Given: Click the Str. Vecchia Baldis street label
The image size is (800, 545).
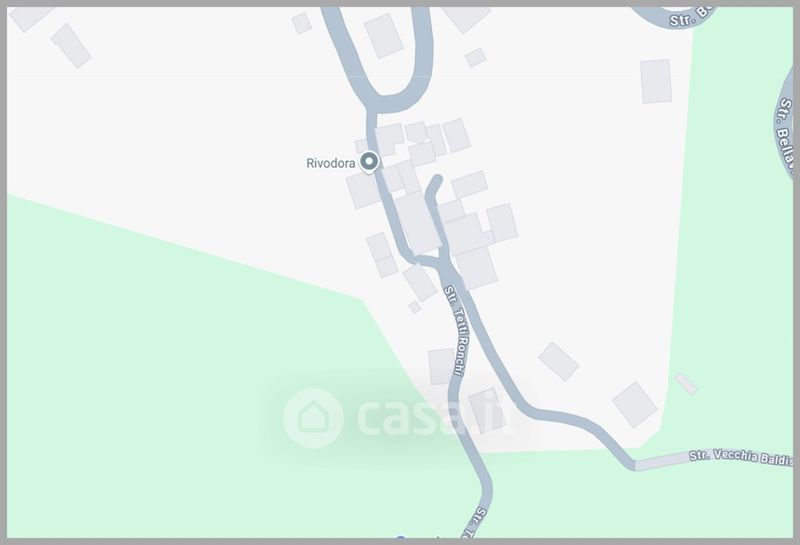Looking at the screenshot, I should (x=741, y=456).
